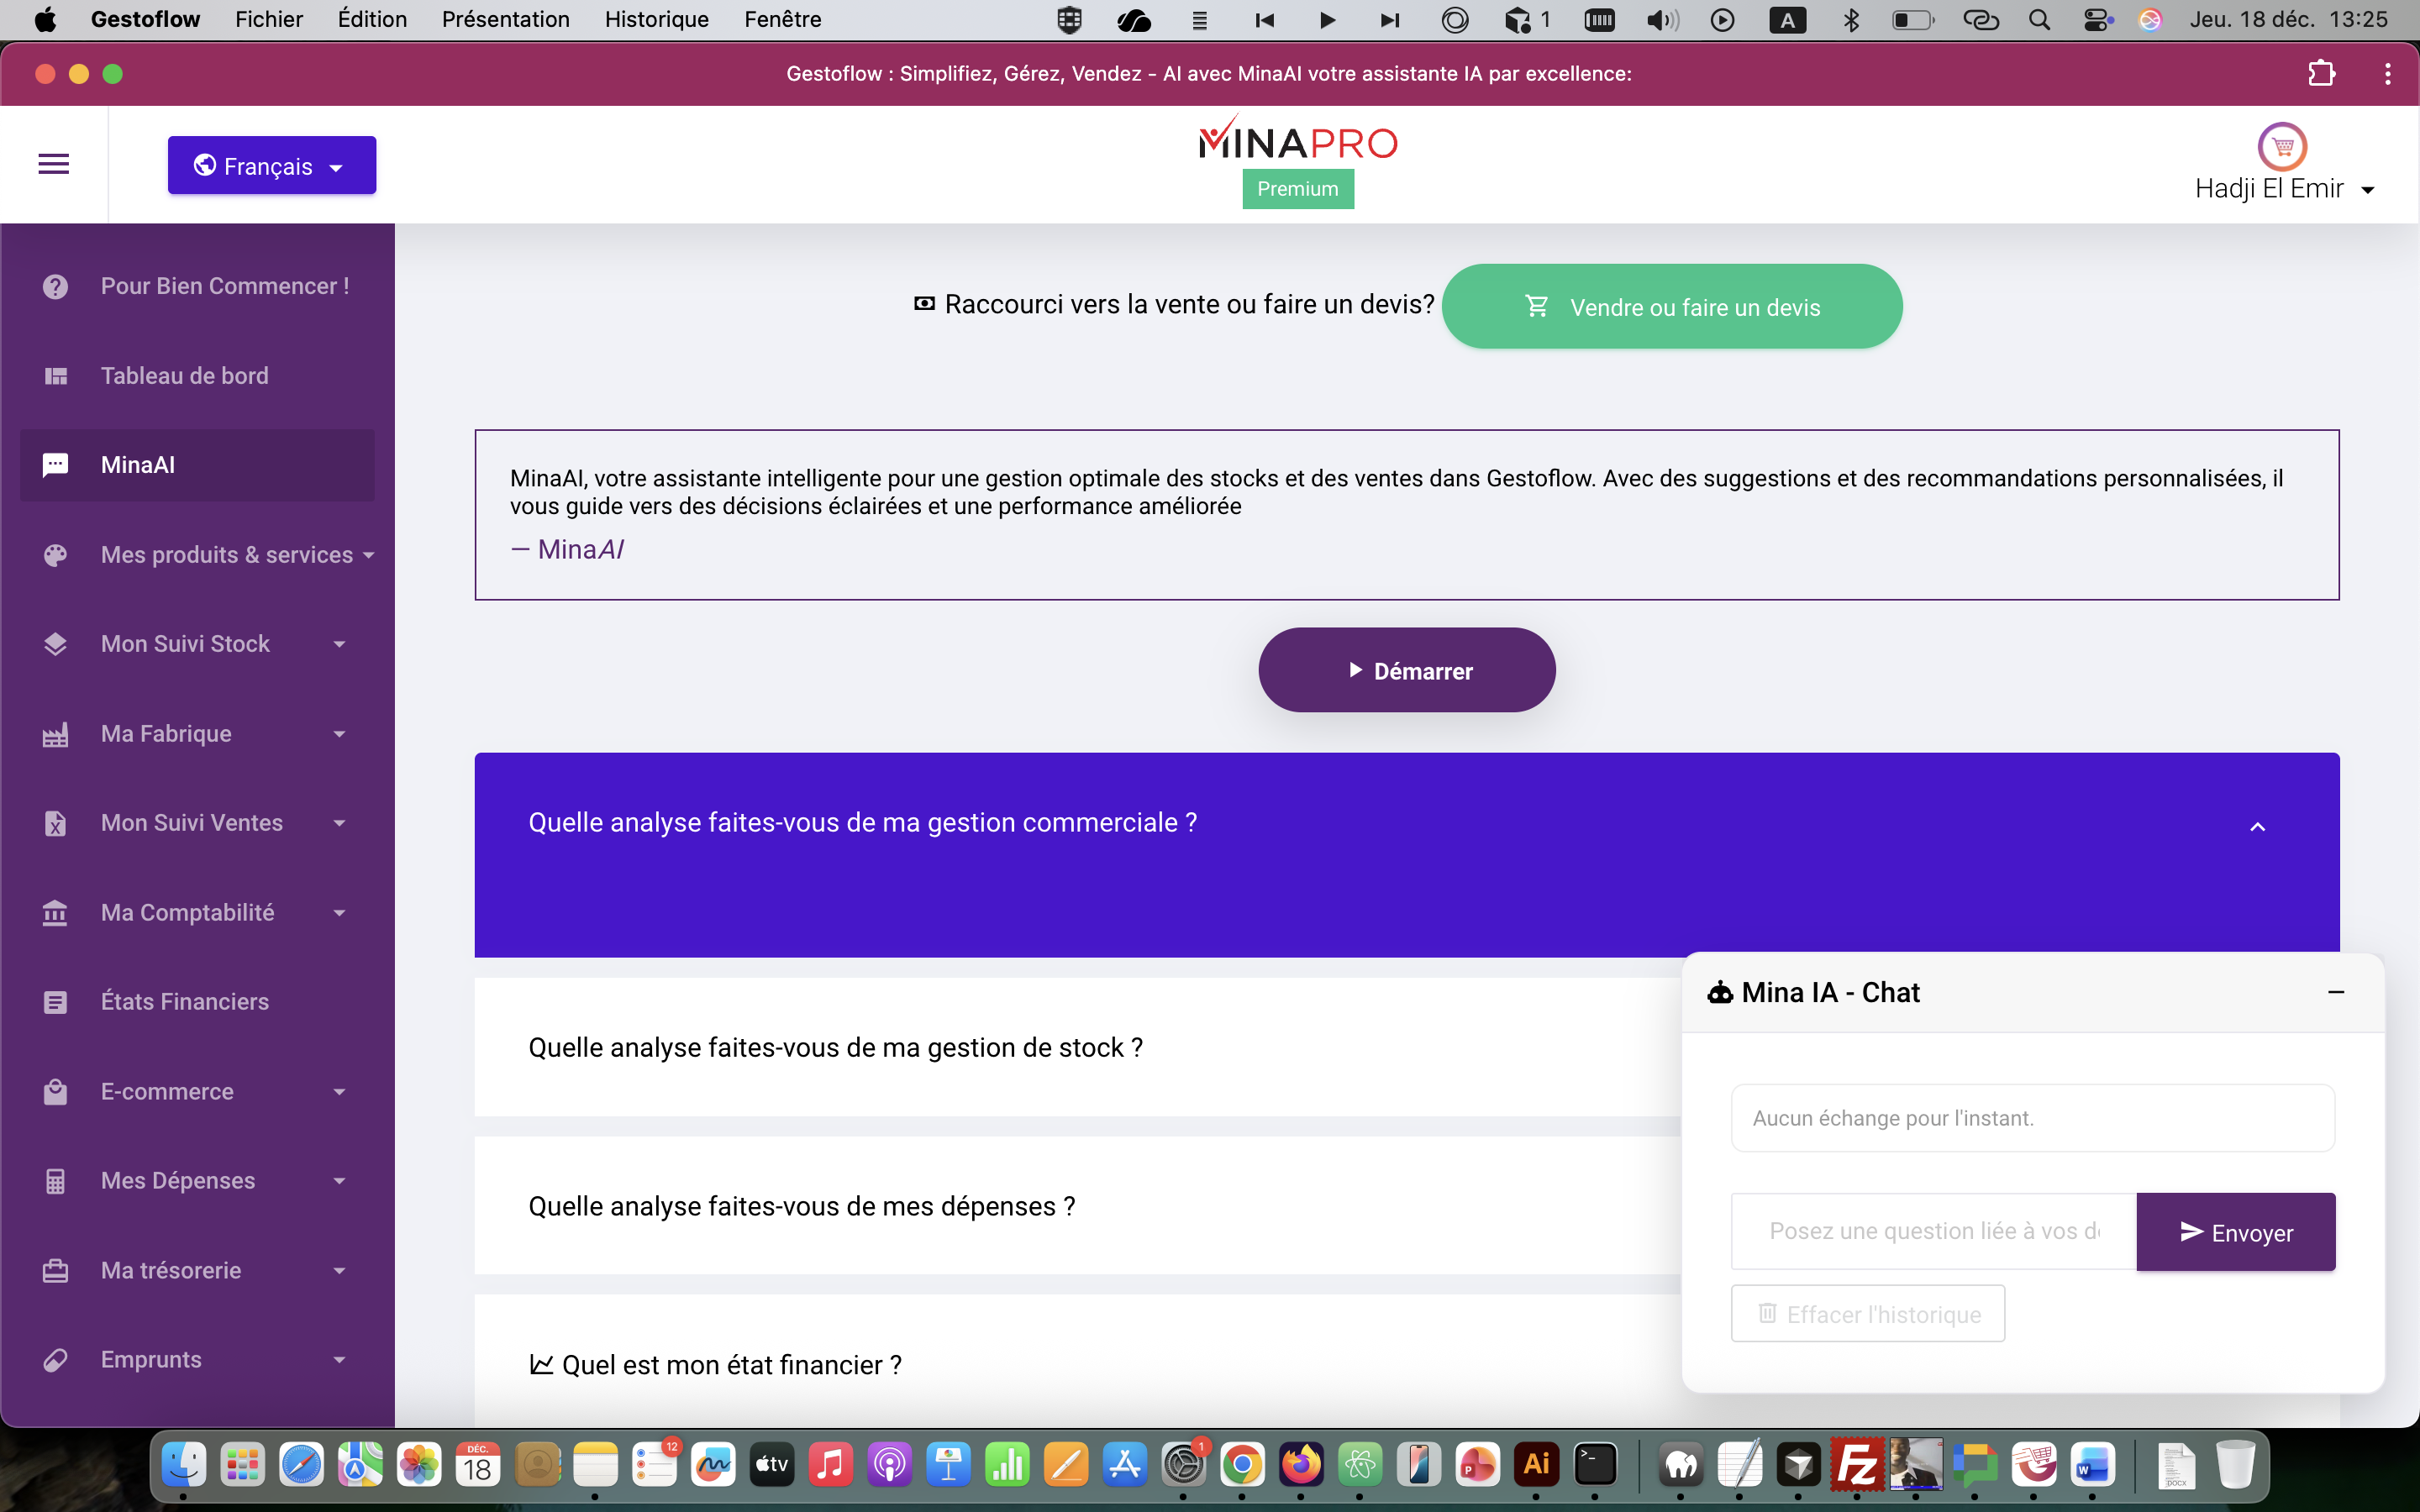Click the extensions puzzle icon in title bar
Image resolution: width=2420 pixels, height=1512 pixels.
click(x=2321, y=74)
